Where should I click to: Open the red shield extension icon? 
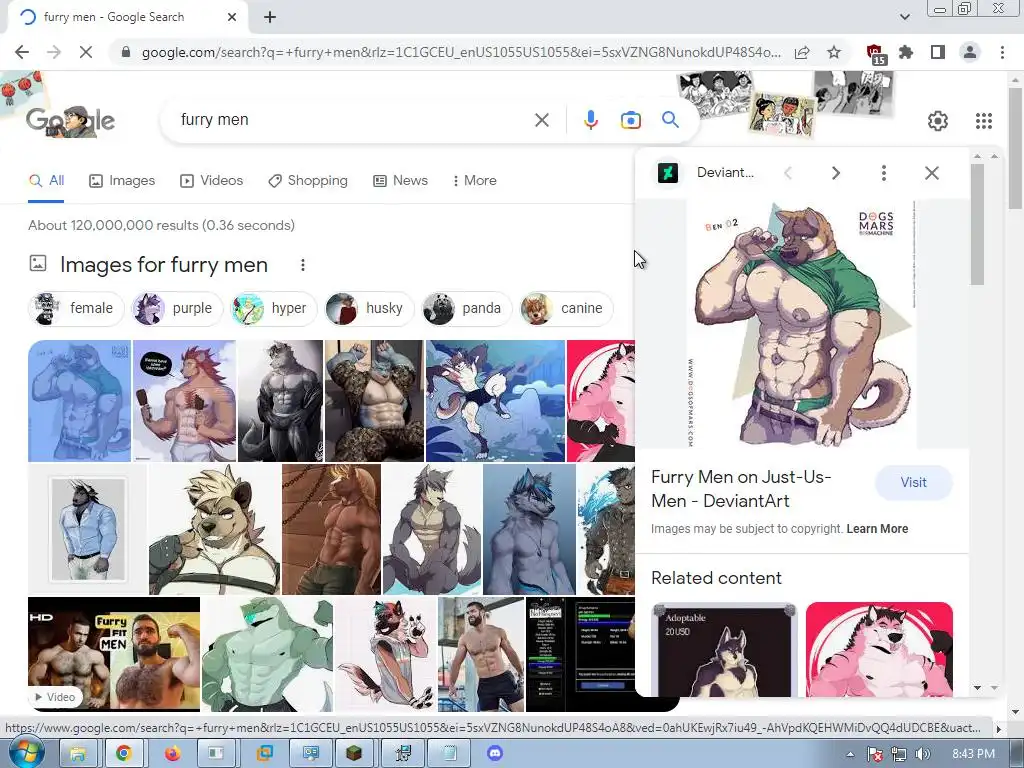874,54
